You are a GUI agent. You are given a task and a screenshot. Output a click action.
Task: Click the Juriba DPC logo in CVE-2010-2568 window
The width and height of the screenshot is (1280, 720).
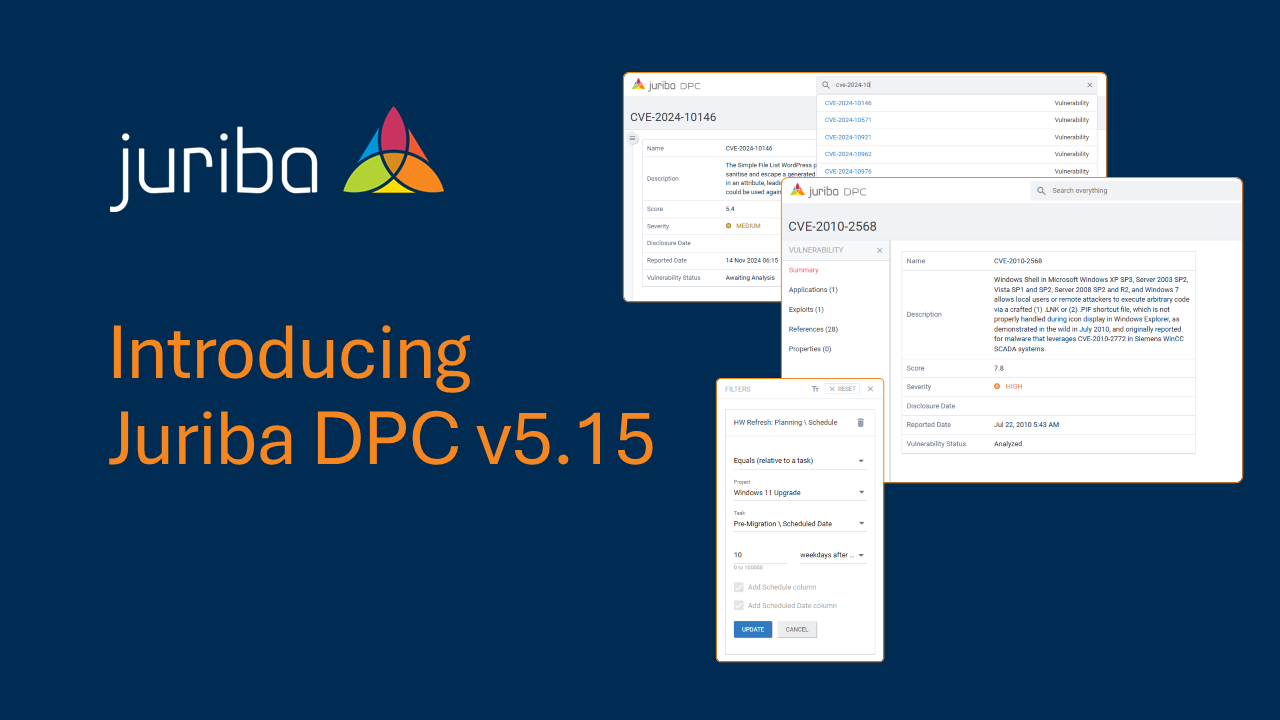pyautogui.click(x=828, y=190)
